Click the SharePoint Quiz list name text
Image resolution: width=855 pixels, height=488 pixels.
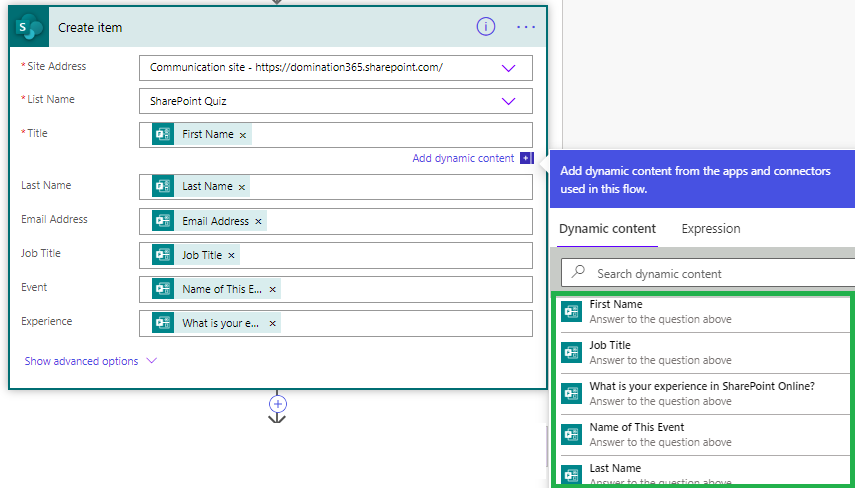pyautogui.click(x=188, y=101)
